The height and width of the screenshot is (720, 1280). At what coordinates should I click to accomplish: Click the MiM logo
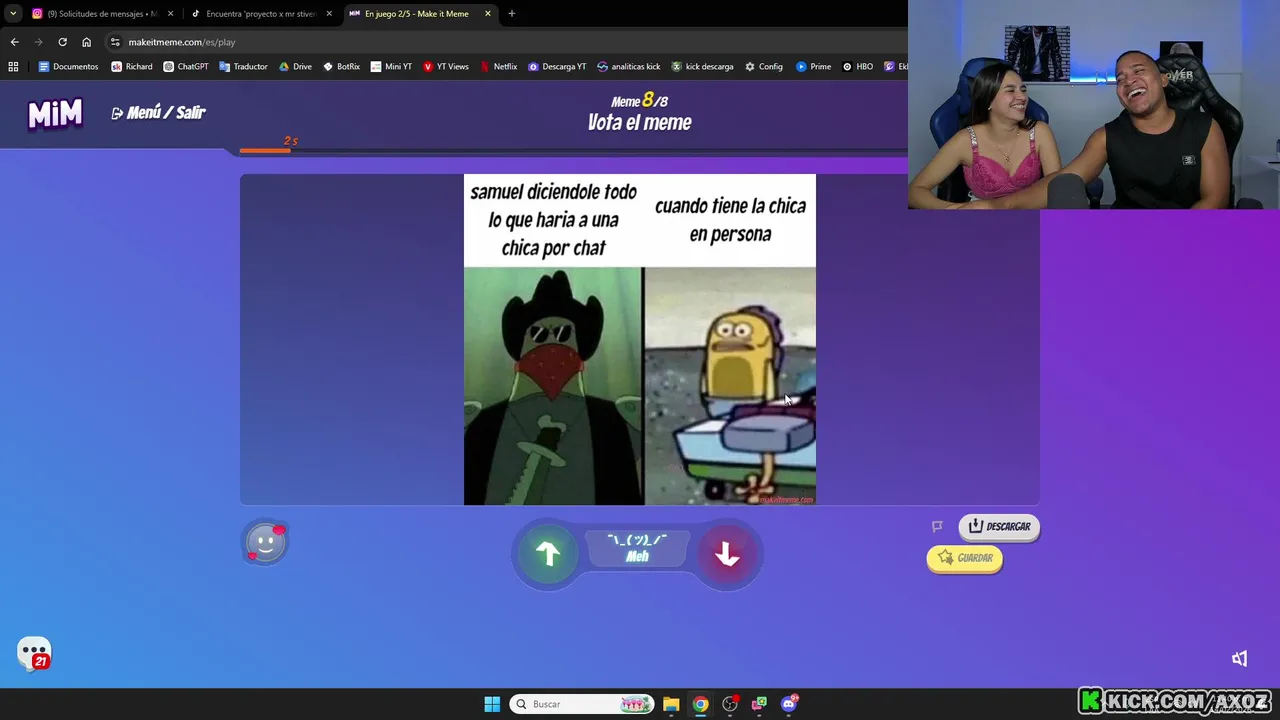[x=55, y=114]
